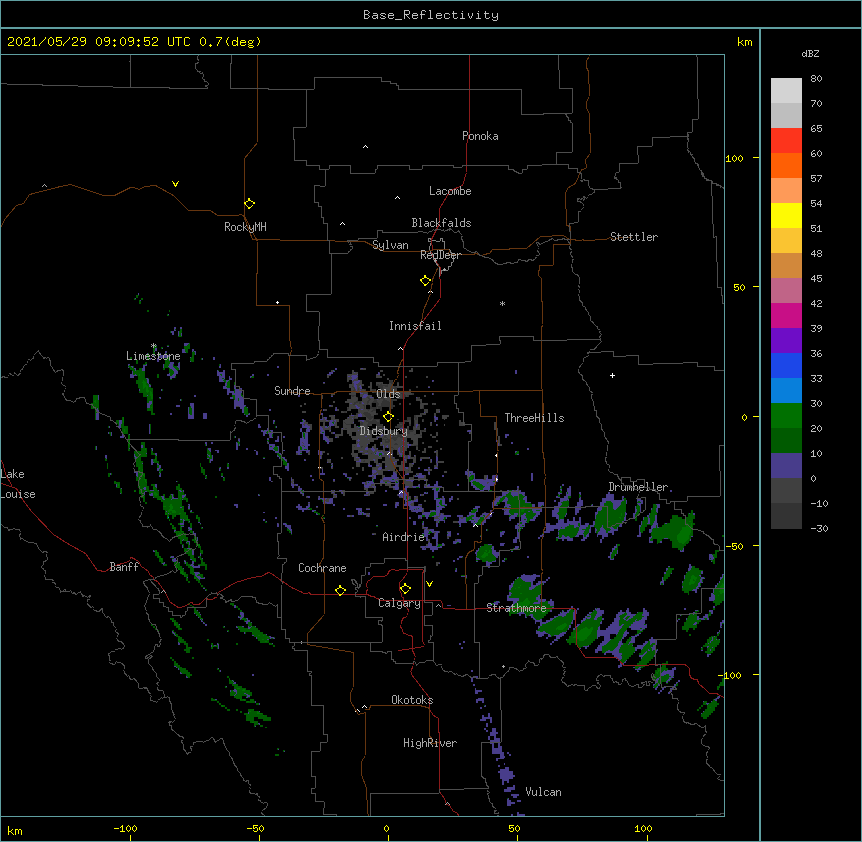Click the RockyMH label
This screenshot has width=862, height=842.
click(245, 227)
